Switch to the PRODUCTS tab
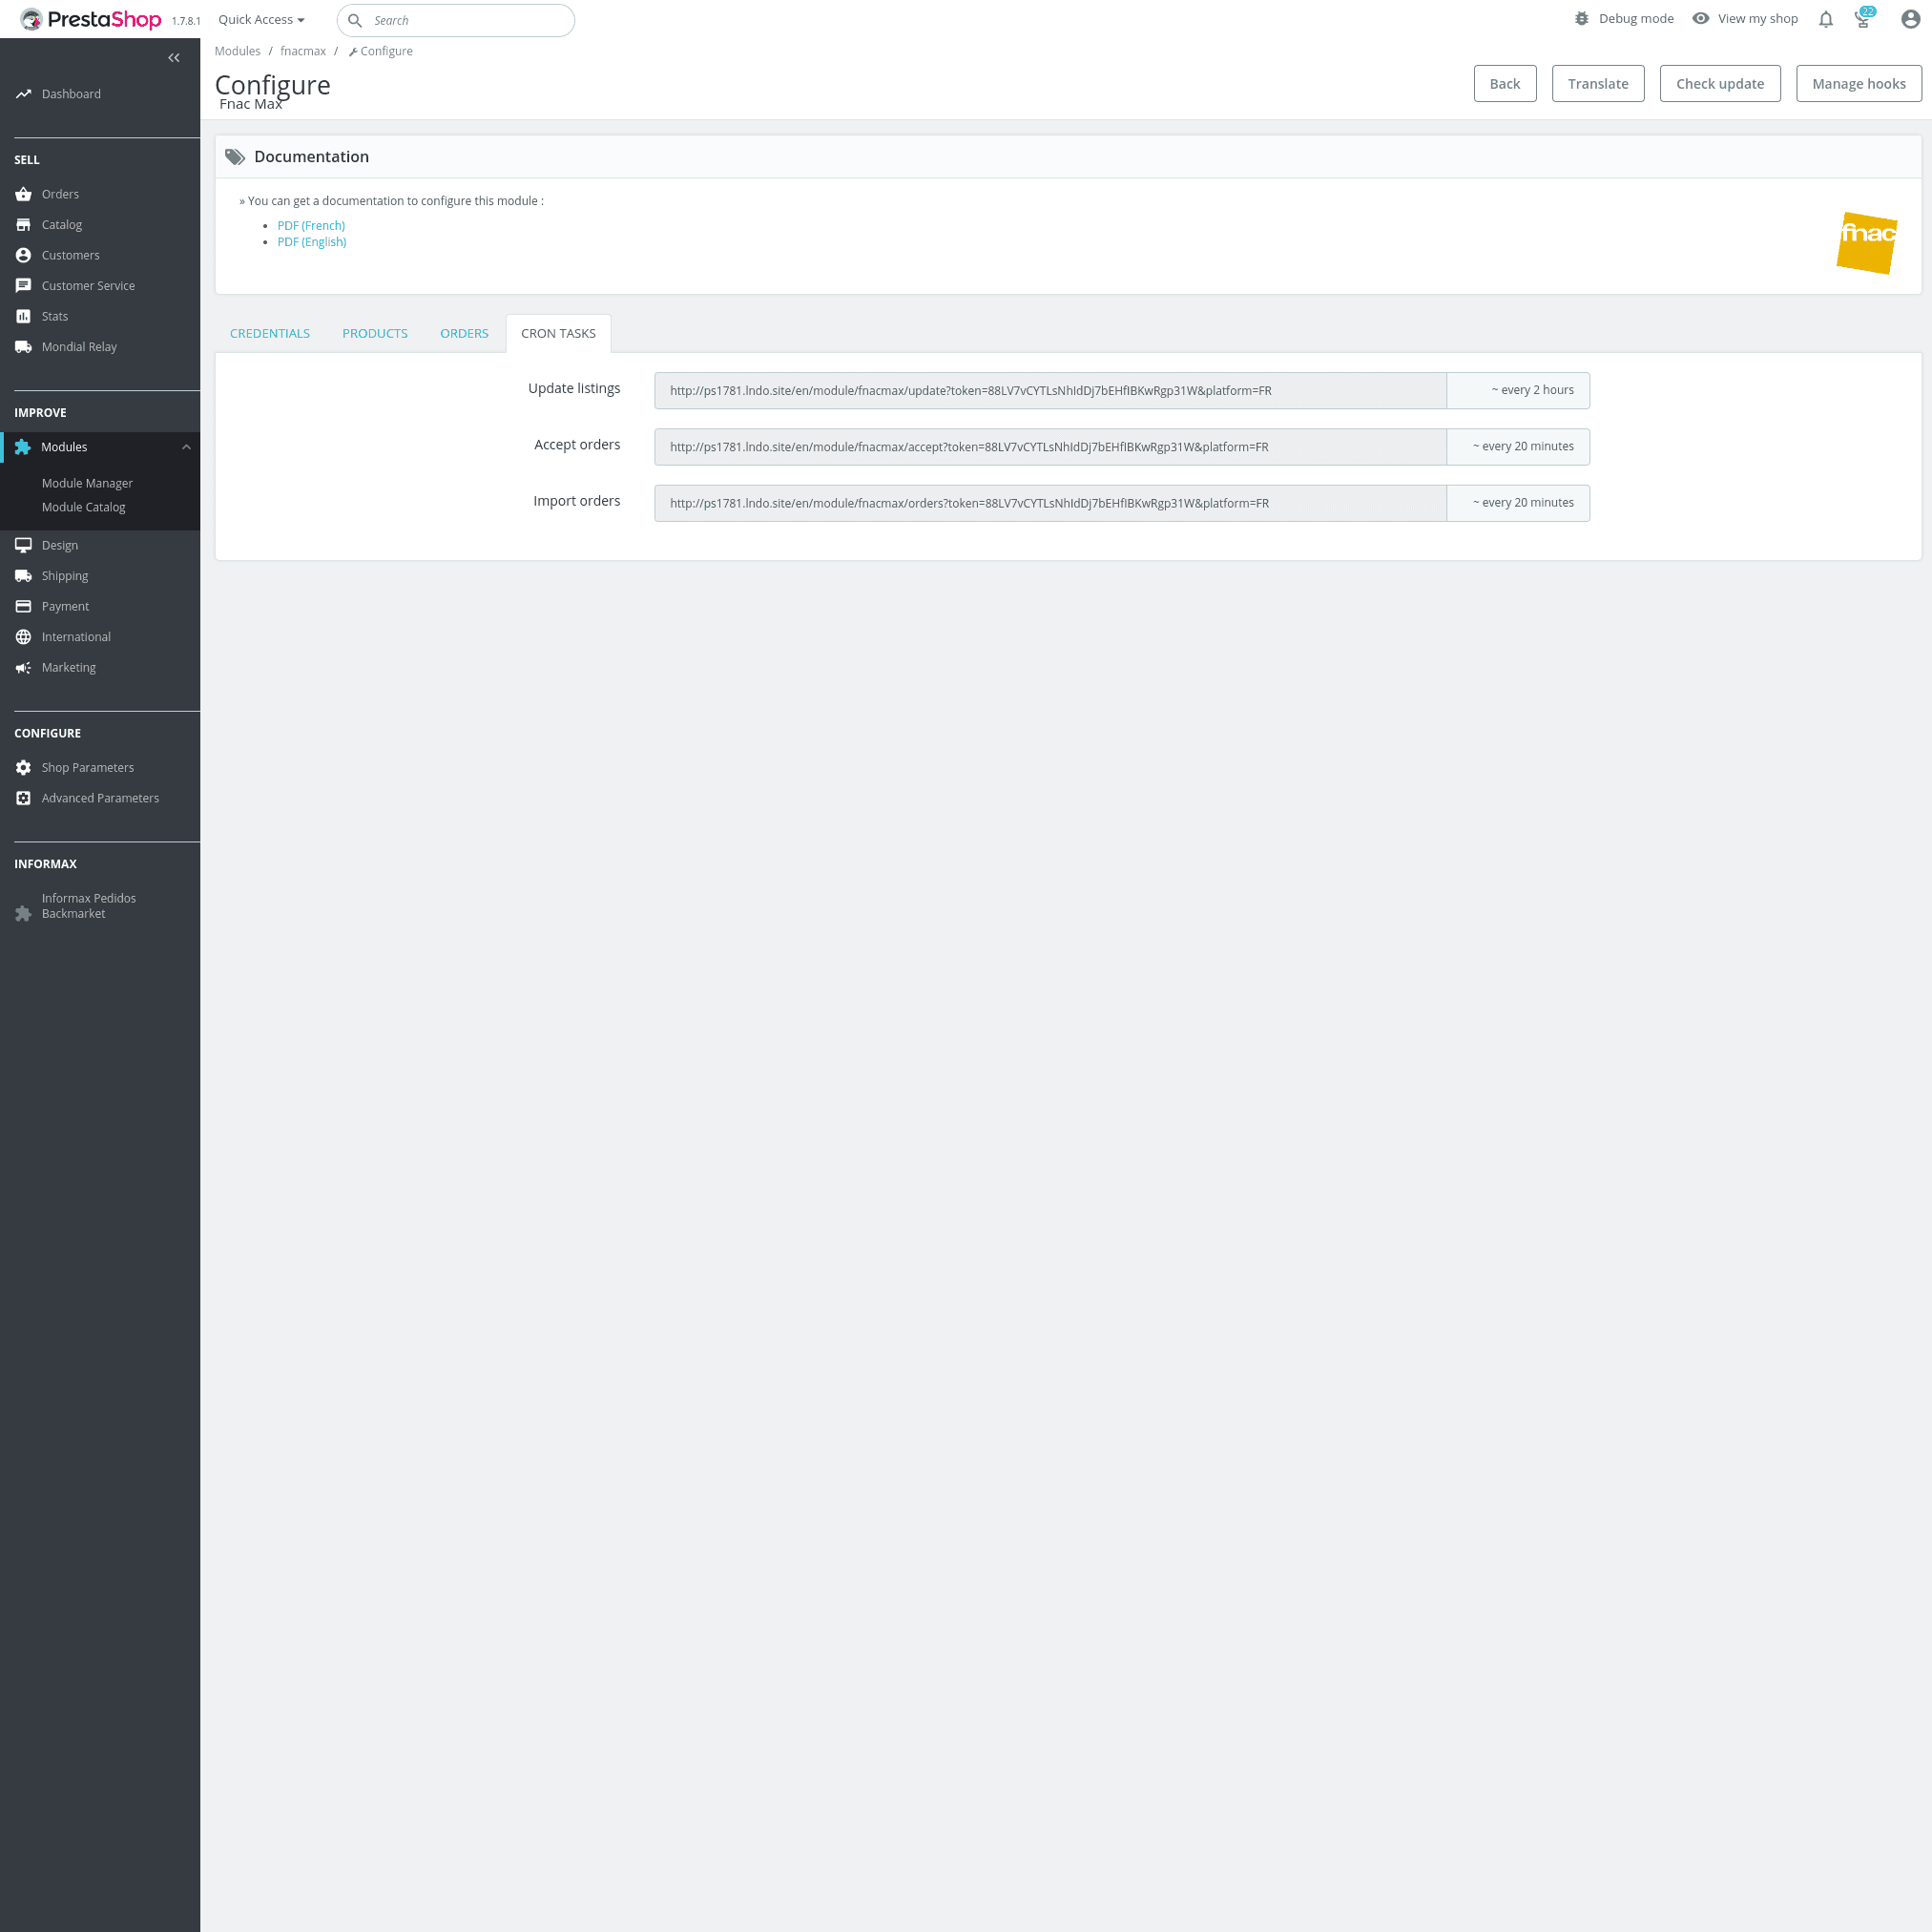 [x=375, y=334]
